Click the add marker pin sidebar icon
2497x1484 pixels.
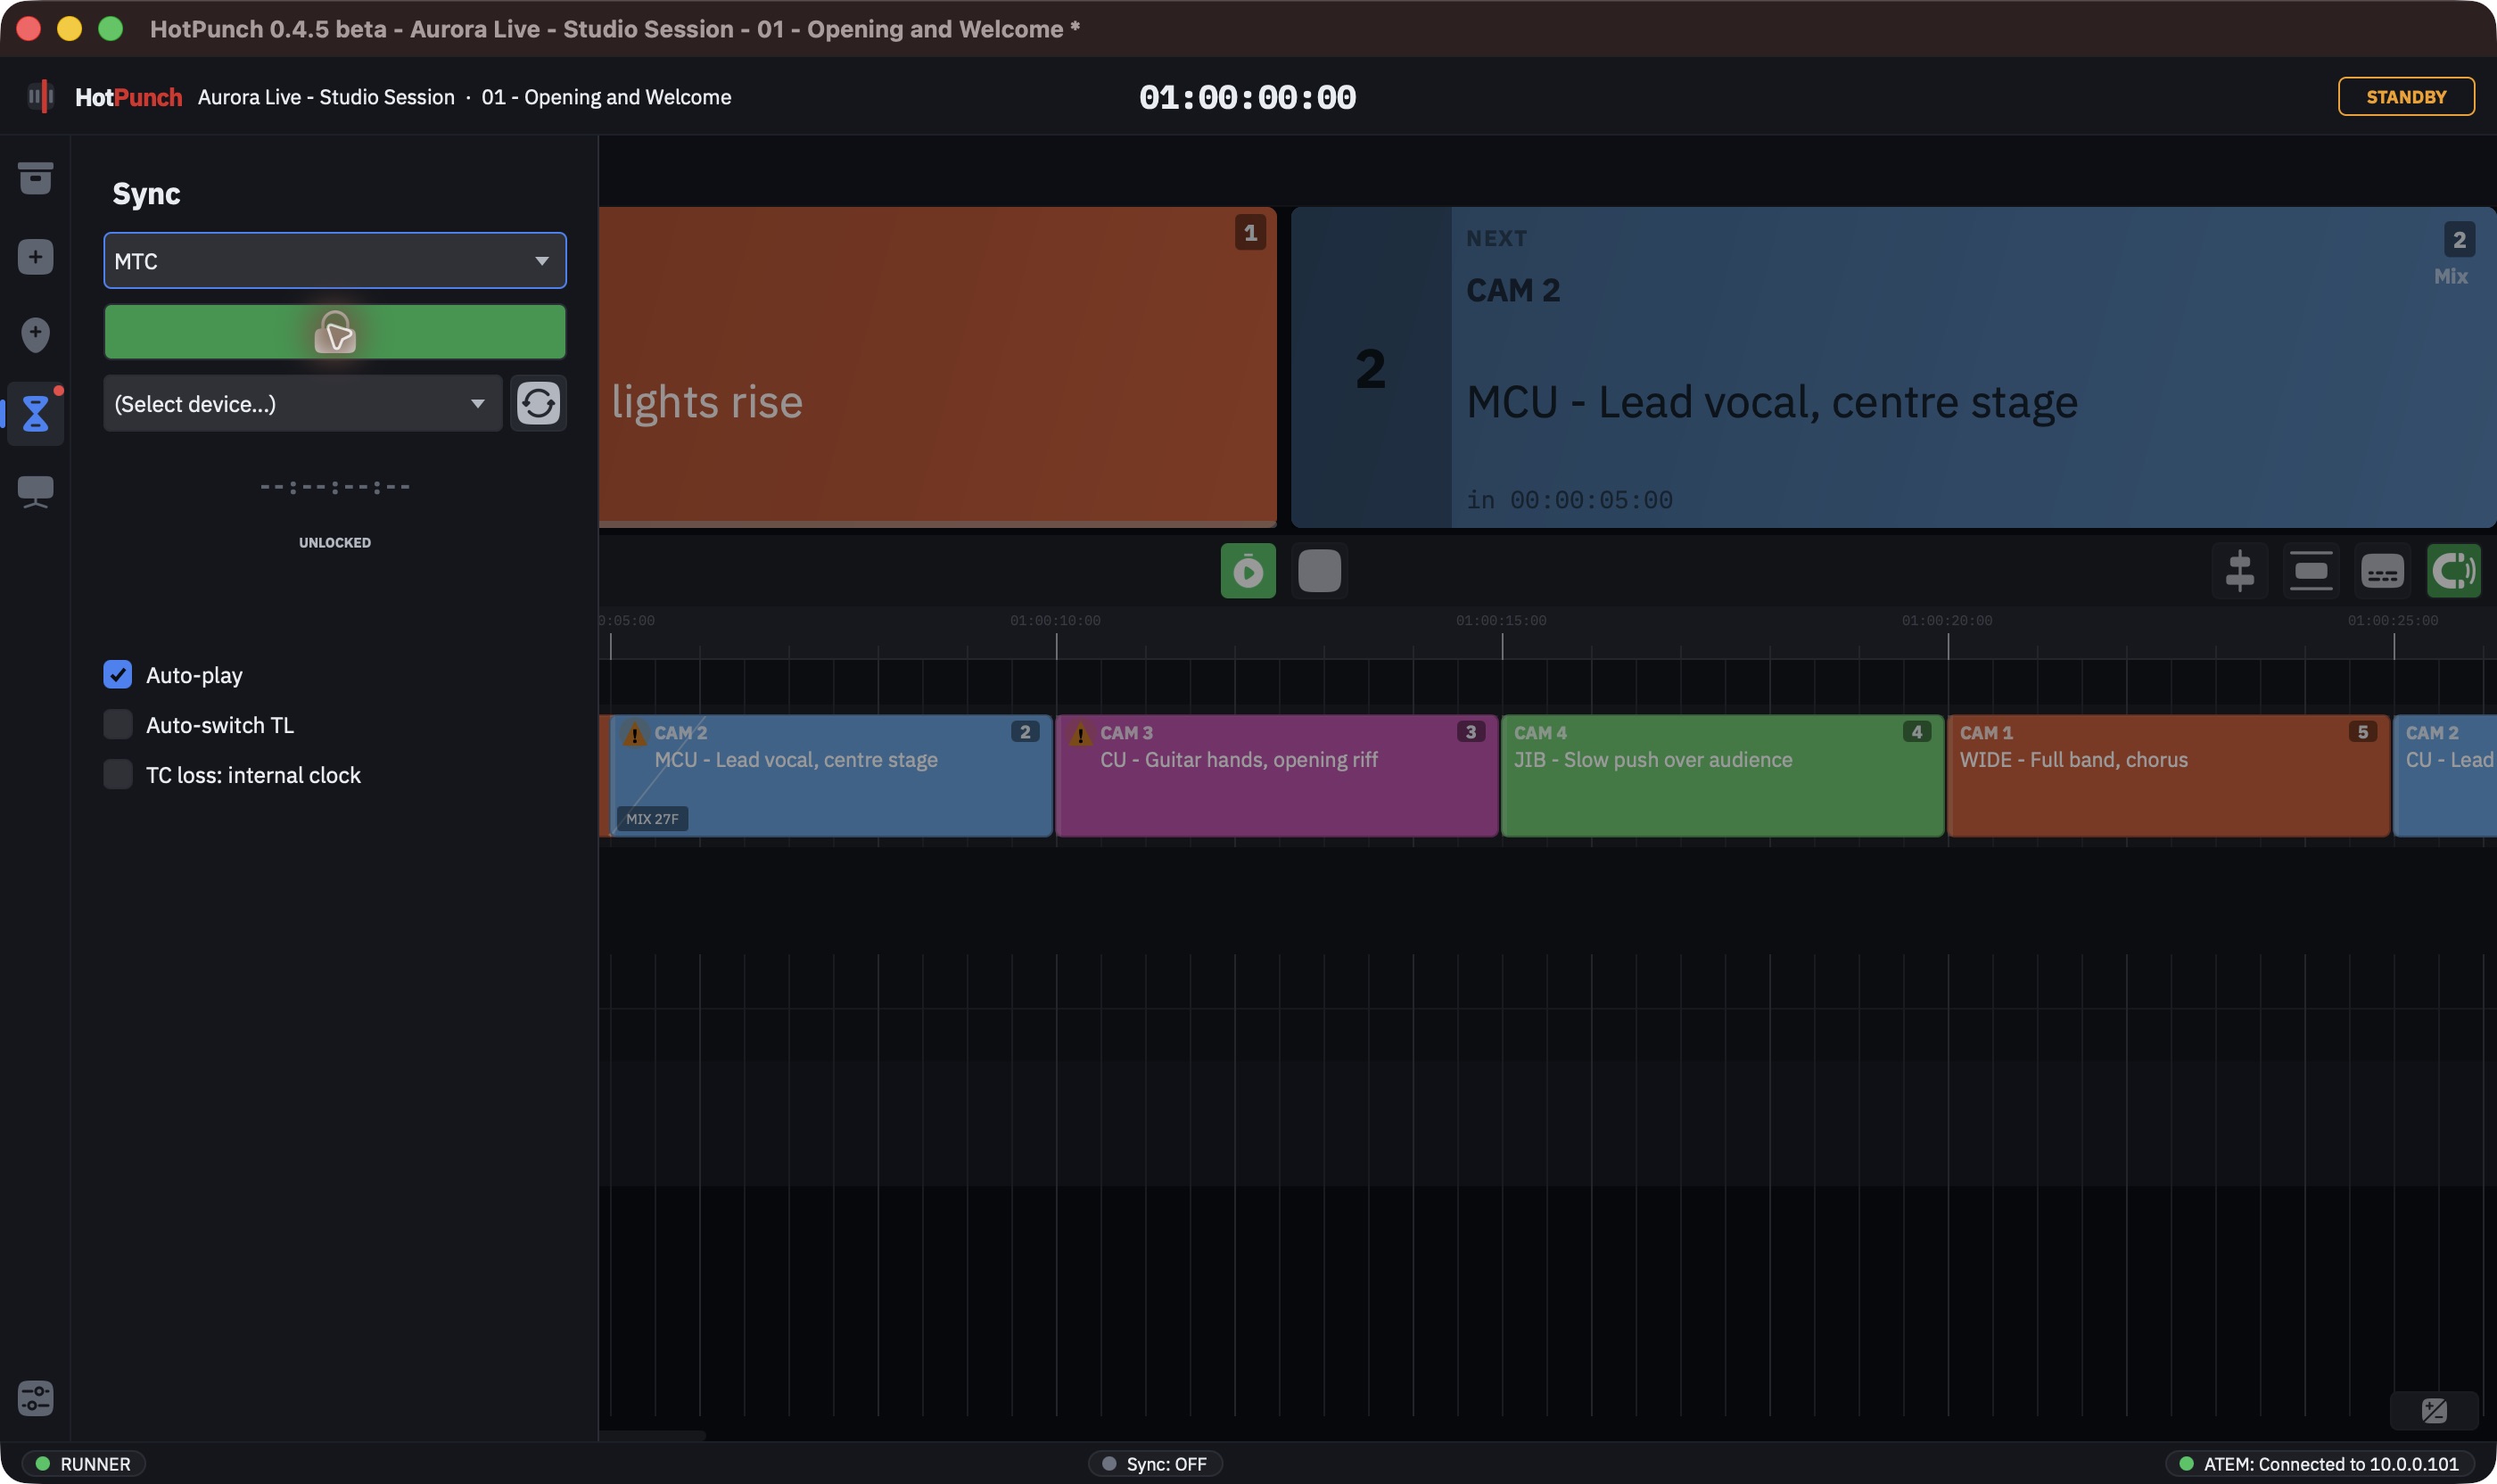pyautogui.click(x=35, y=335)
